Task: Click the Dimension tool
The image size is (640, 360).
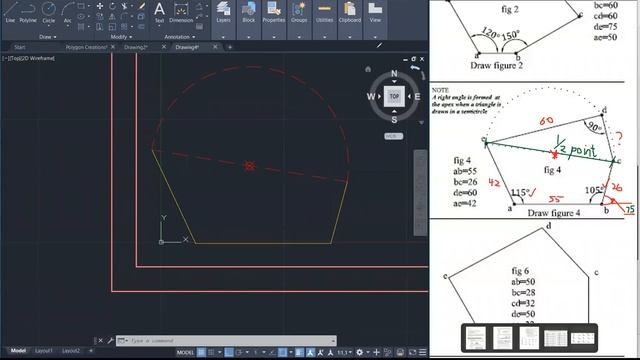Action: [181, 12]
